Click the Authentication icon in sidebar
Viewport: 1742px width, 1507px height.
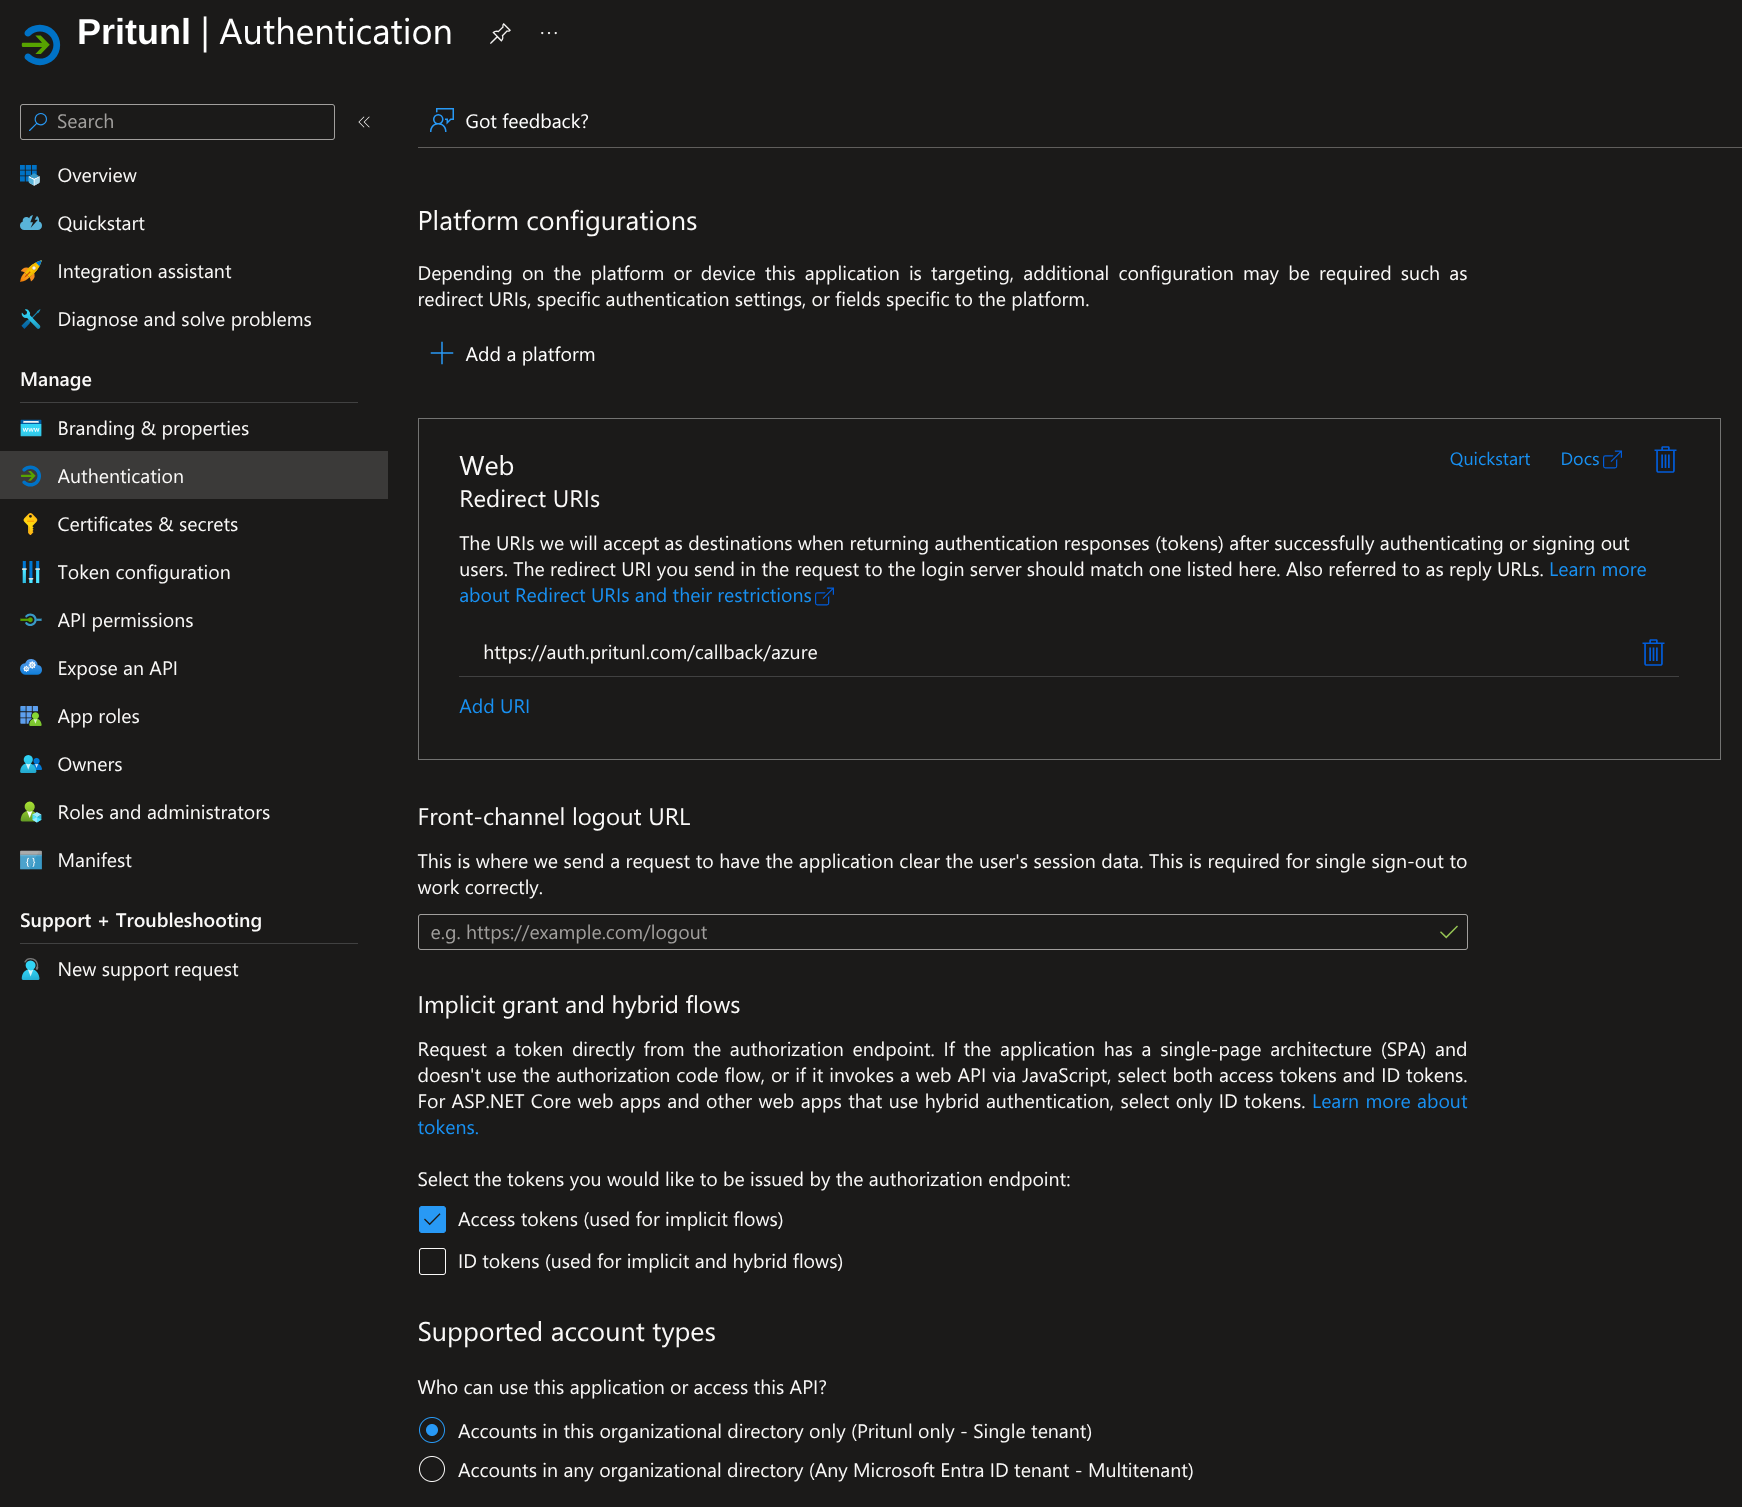(x=31, y=476)
